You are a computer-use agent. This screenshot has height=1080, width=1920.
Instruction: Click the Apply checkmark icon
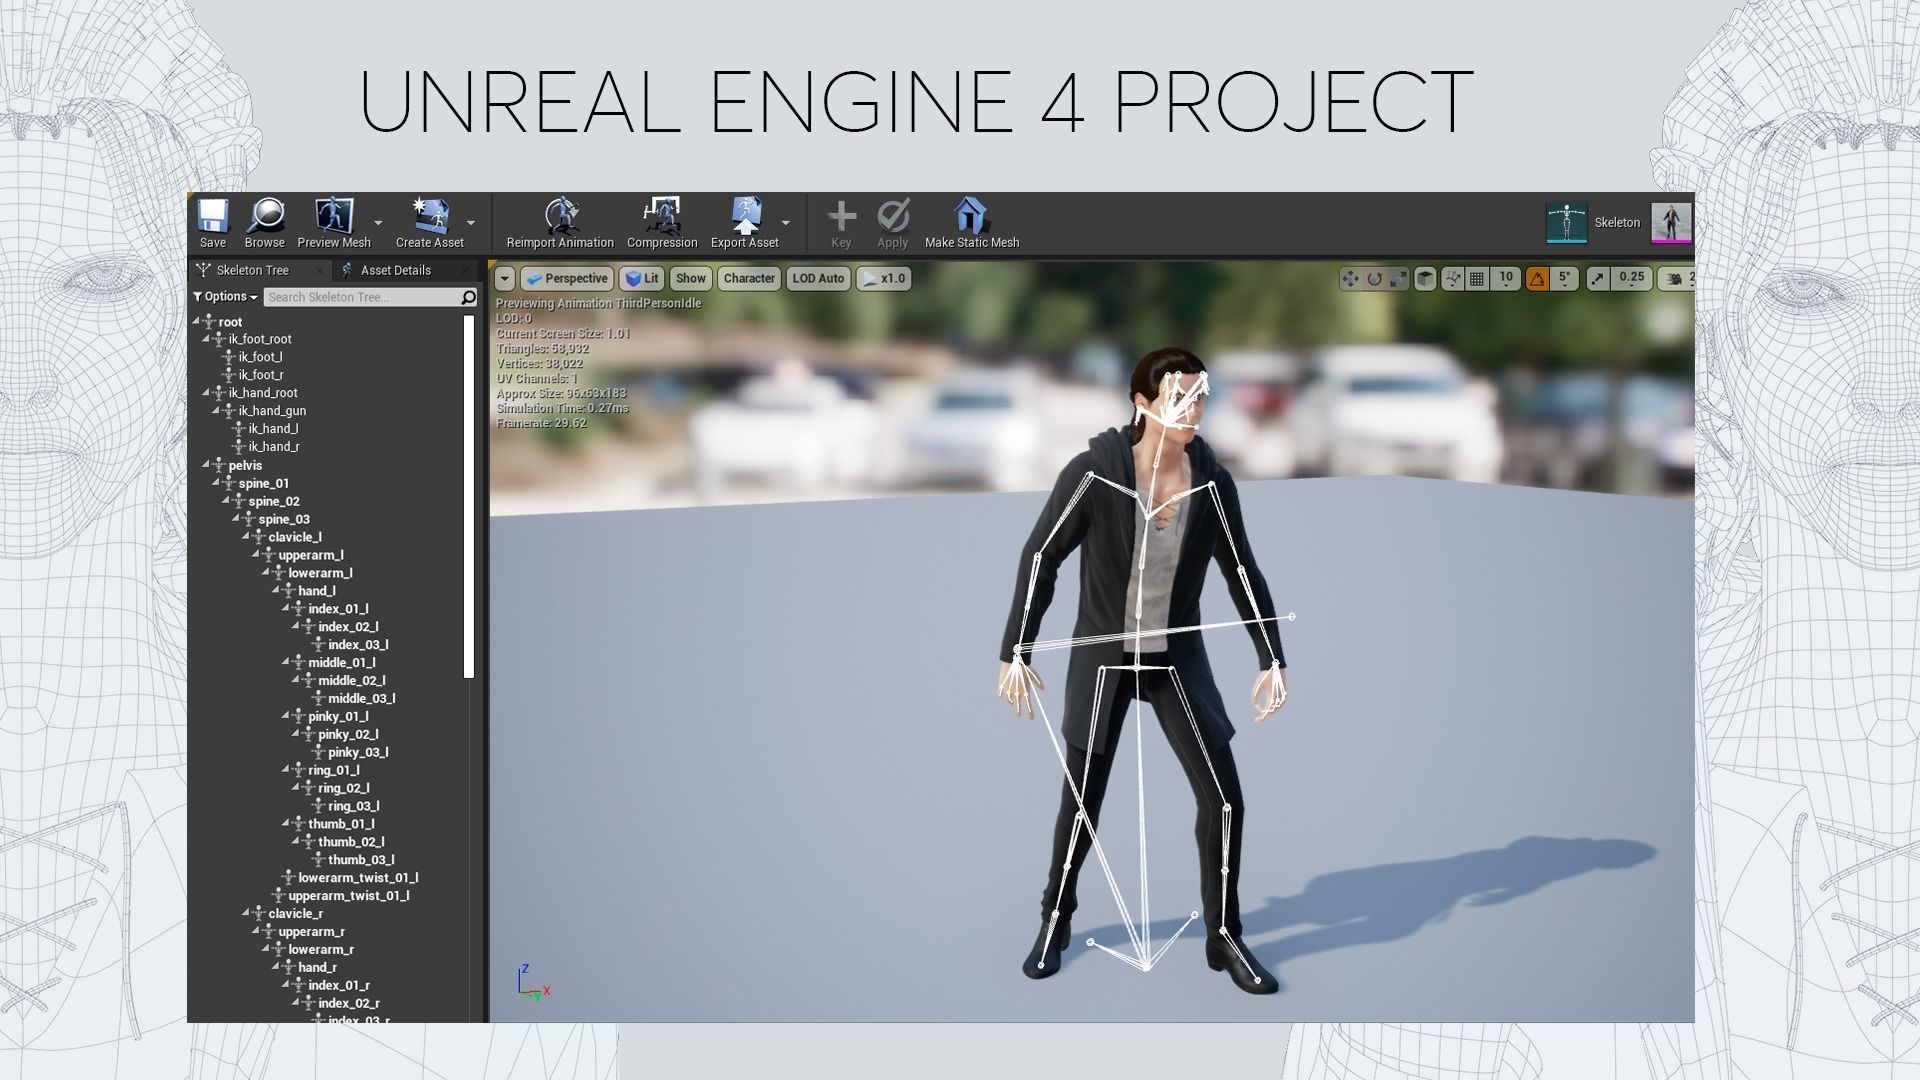893,216
